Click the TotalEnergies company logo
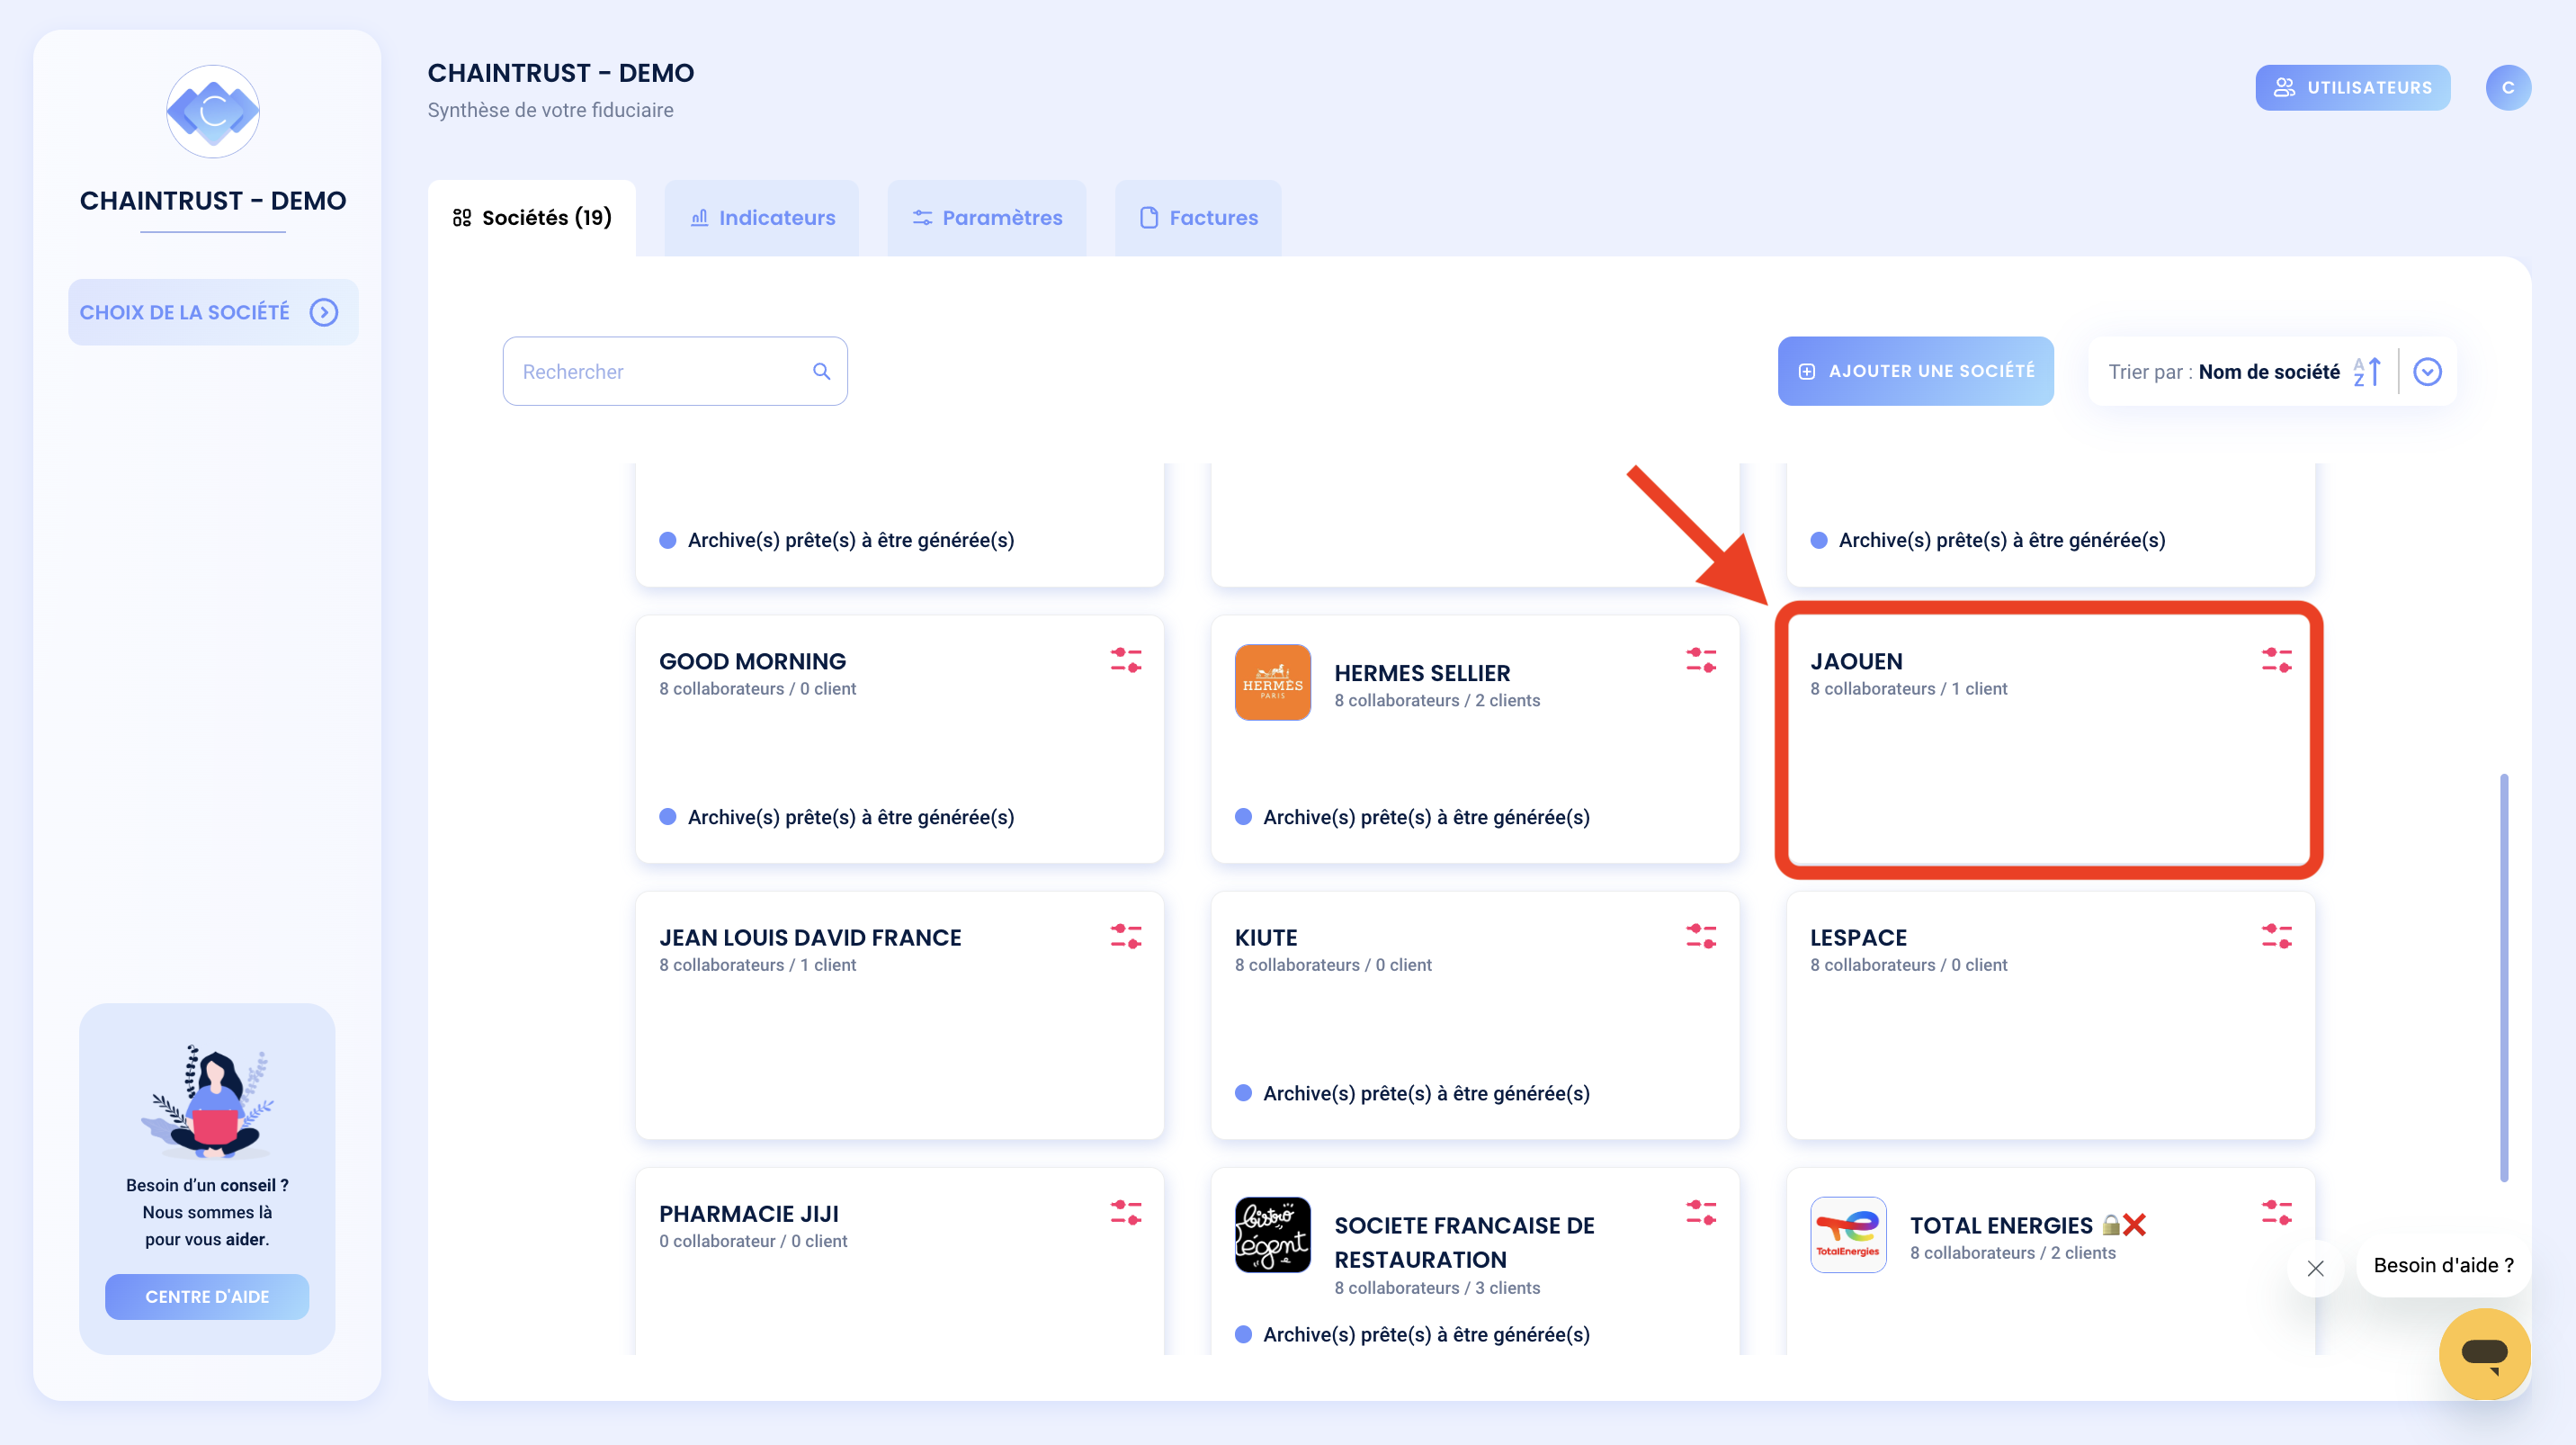 [1848, 1234]
